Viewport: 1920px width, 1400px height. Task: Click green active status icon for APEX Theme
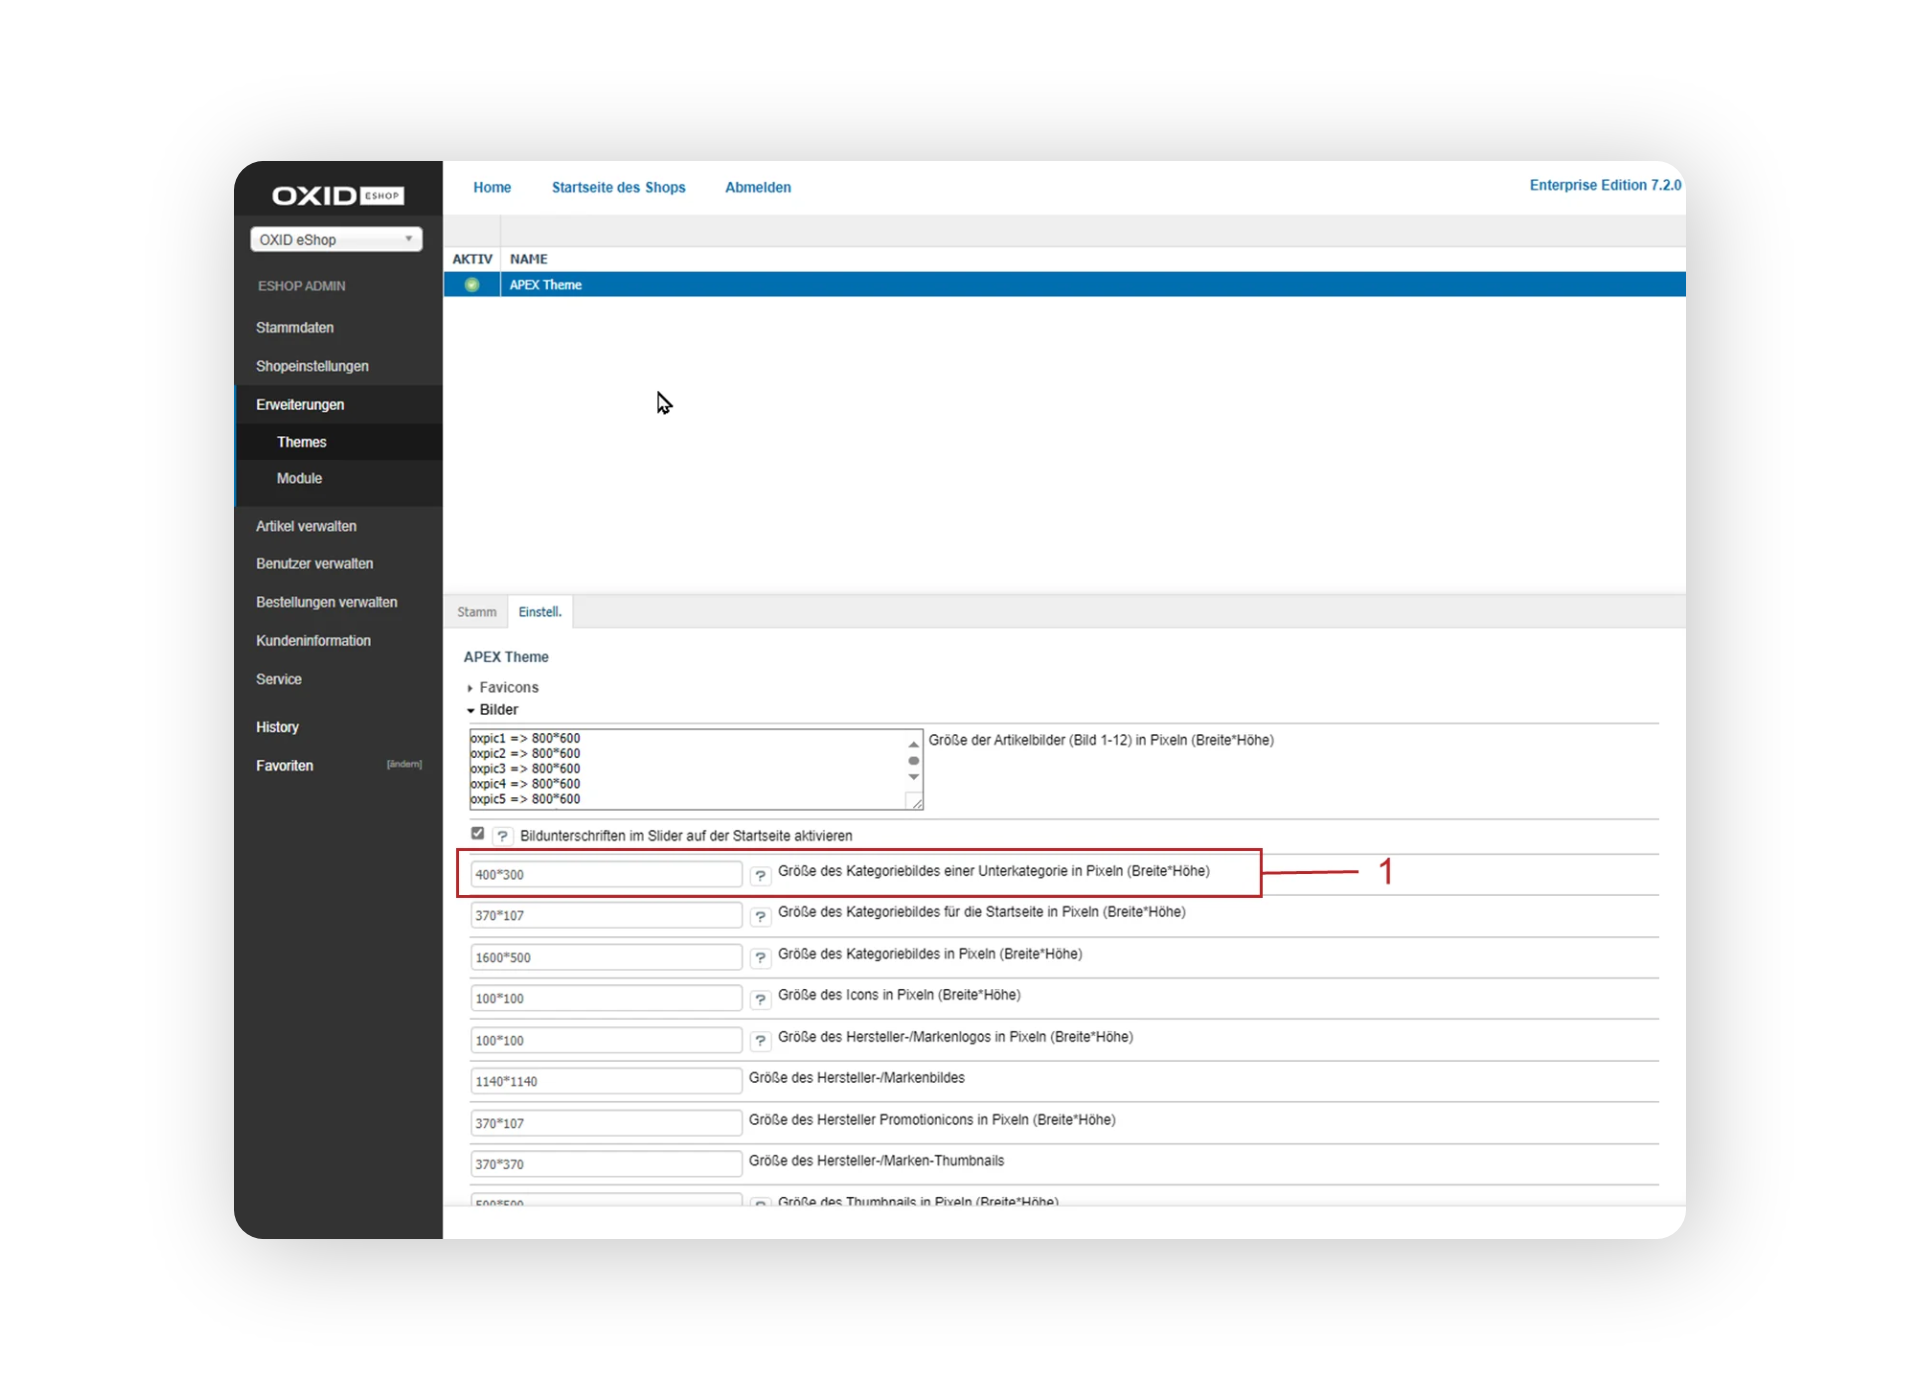coord(472,285)
